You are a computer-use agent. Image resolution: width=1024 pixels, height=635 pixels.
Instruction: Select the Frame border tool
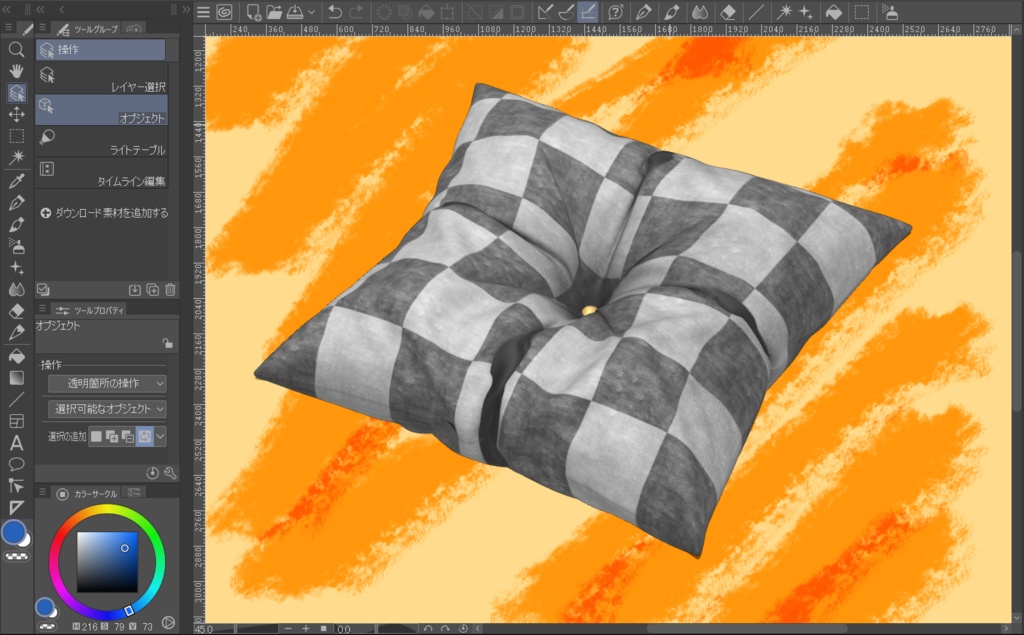point(16,421)
